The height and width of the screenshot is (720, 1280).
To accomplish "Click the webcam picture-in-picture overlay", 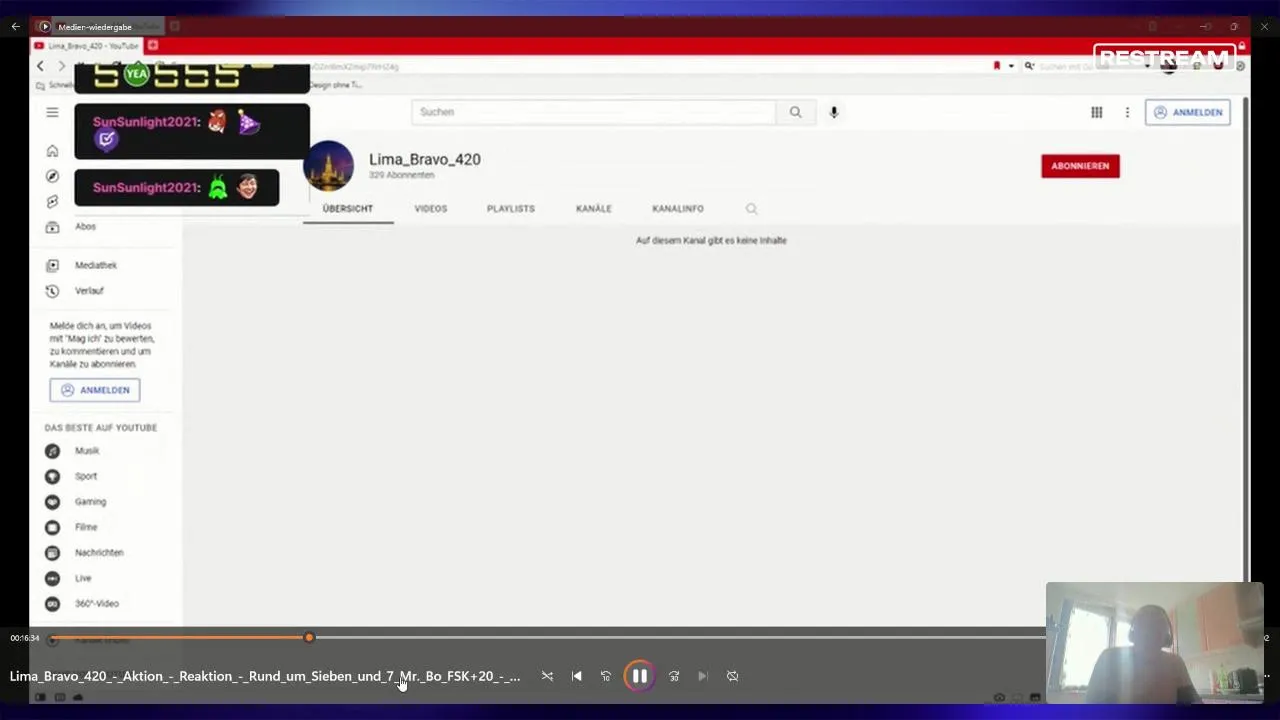I will (x=1154, y=643).
